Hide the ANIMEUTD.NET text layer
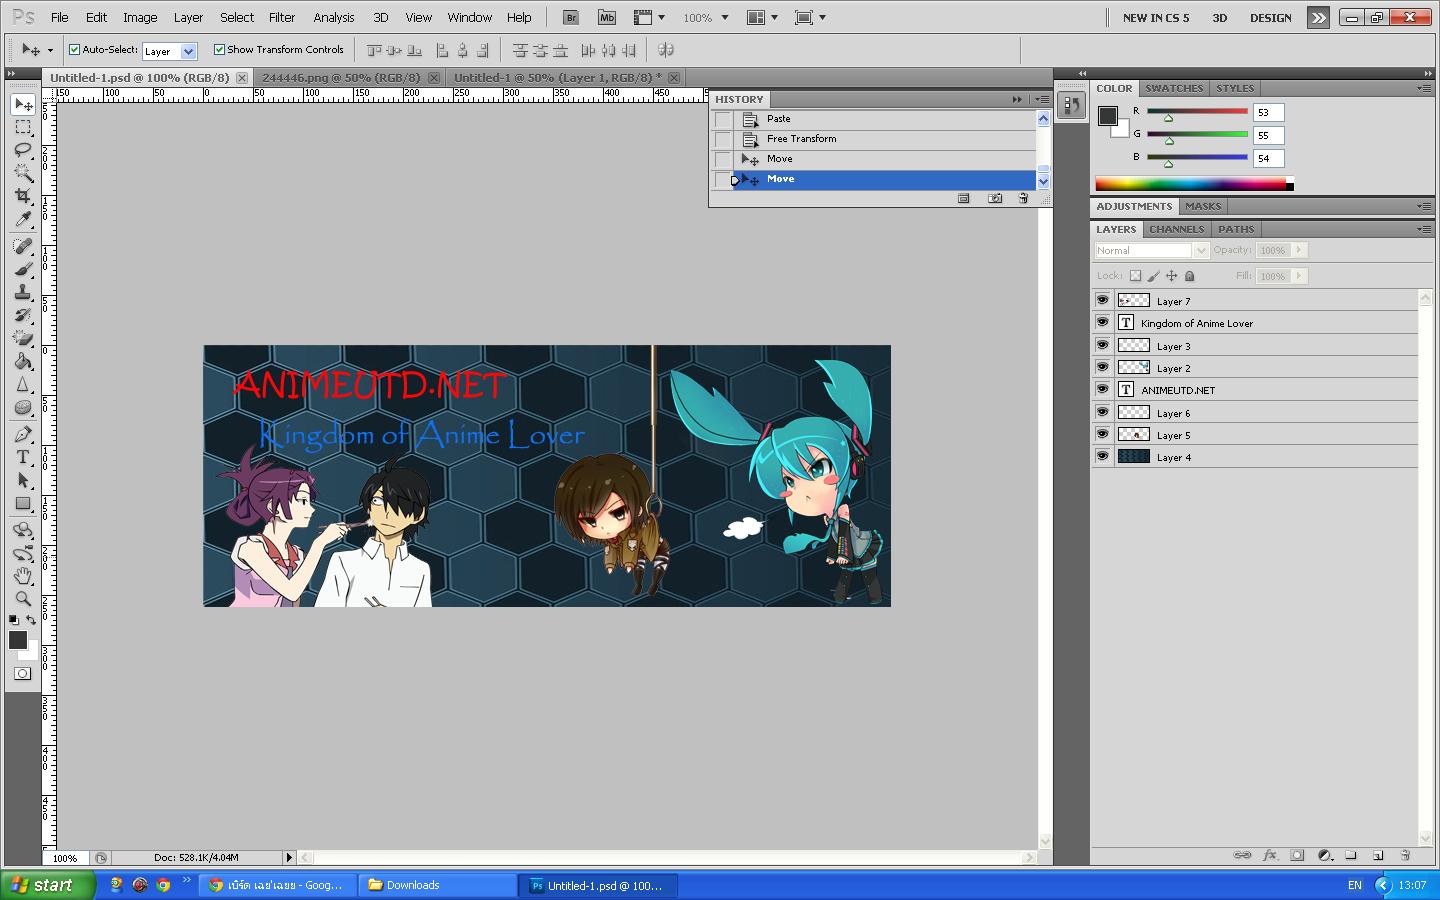 (x=1102, y=389)
